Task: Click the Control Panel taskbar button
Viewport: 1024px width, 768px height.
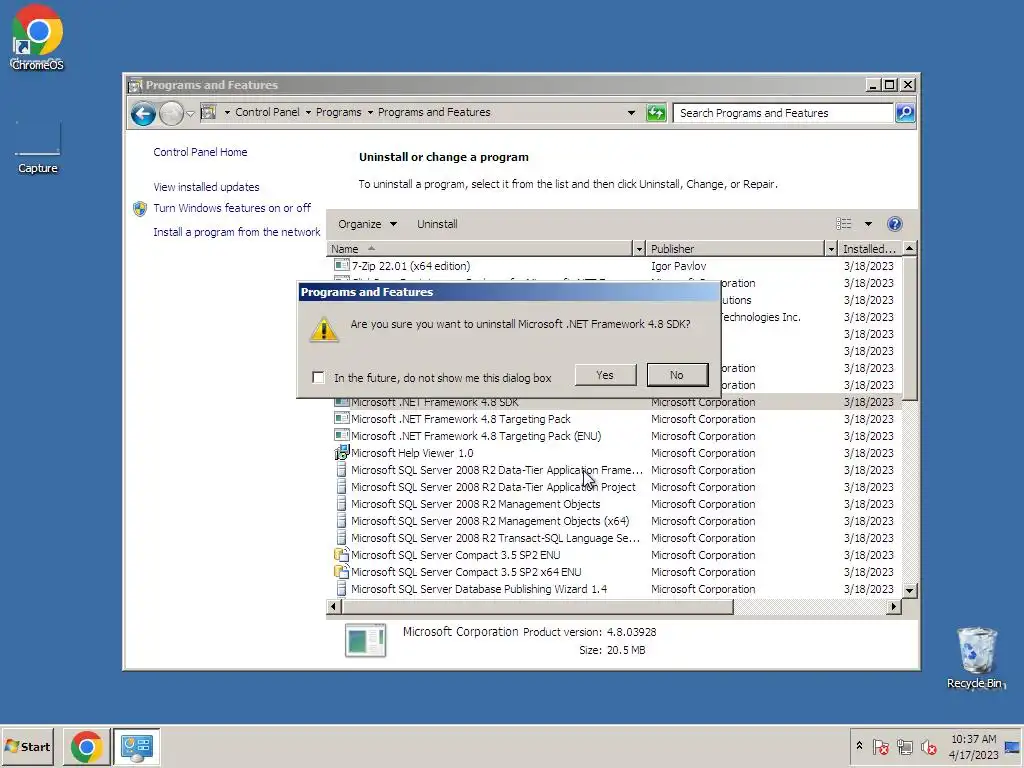Action: [x=137, y=746]
